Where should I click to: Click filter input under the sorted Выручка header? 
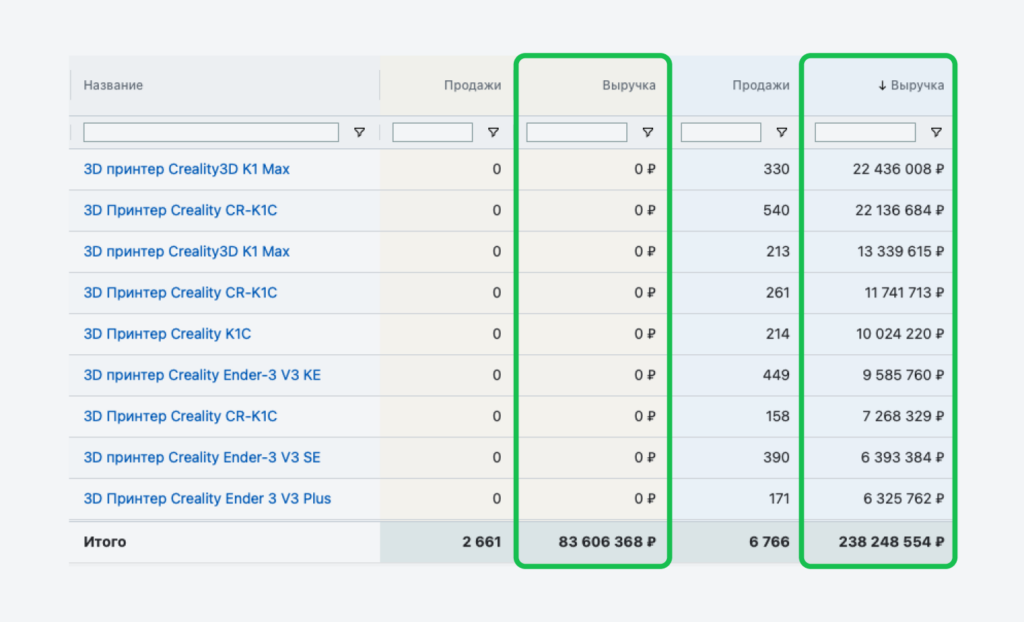865,132
